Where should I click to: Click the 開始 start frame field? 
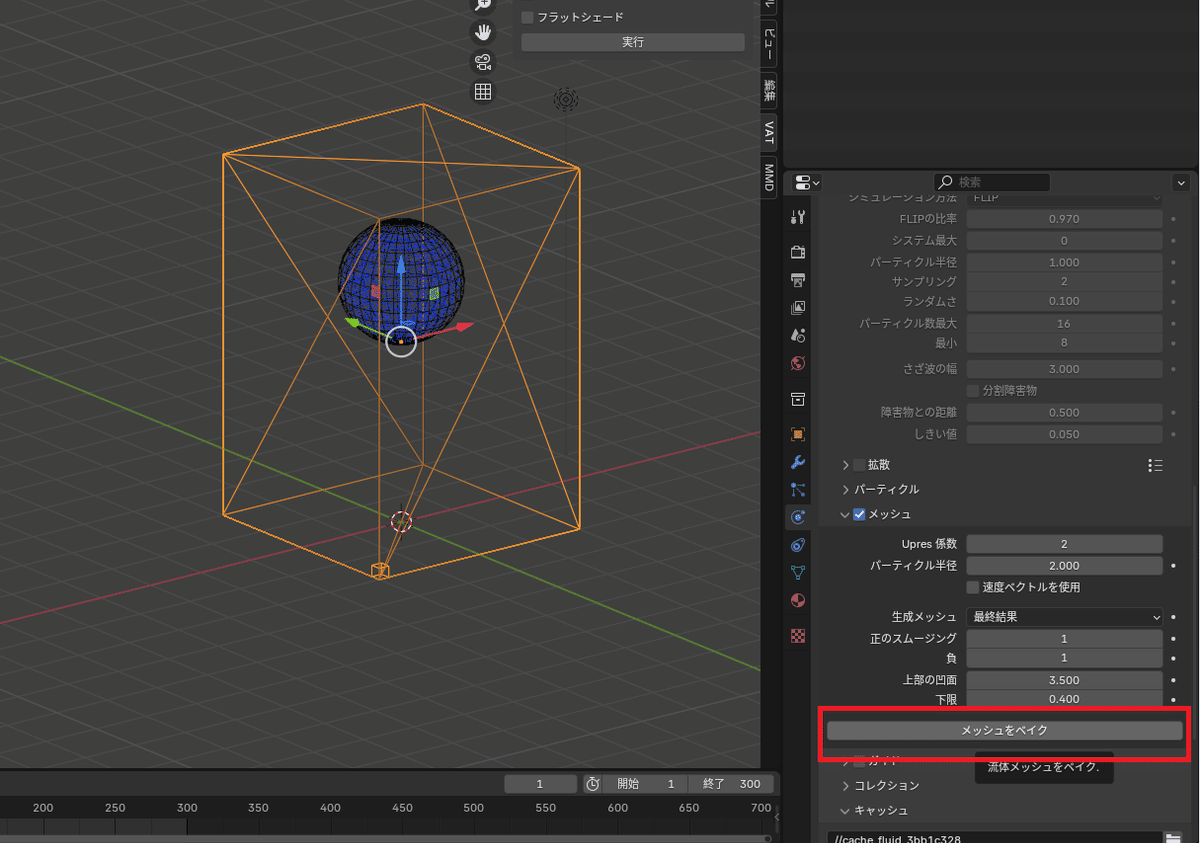[645, 784]
